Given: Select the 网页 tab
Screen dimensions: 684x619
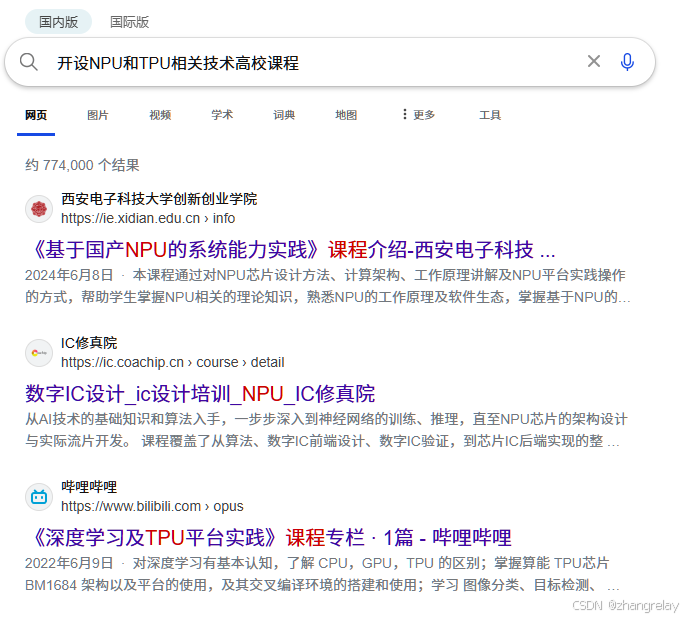Looking at the screenshot, I should pos(36,115).
